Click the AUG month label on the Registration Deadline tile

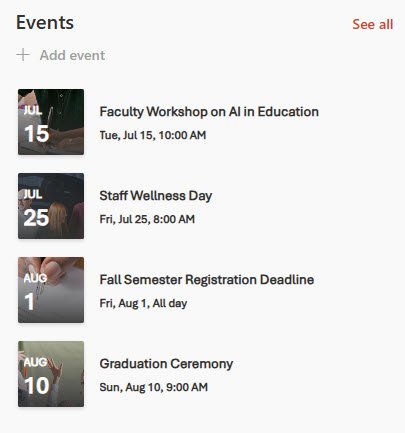(35, 278)
